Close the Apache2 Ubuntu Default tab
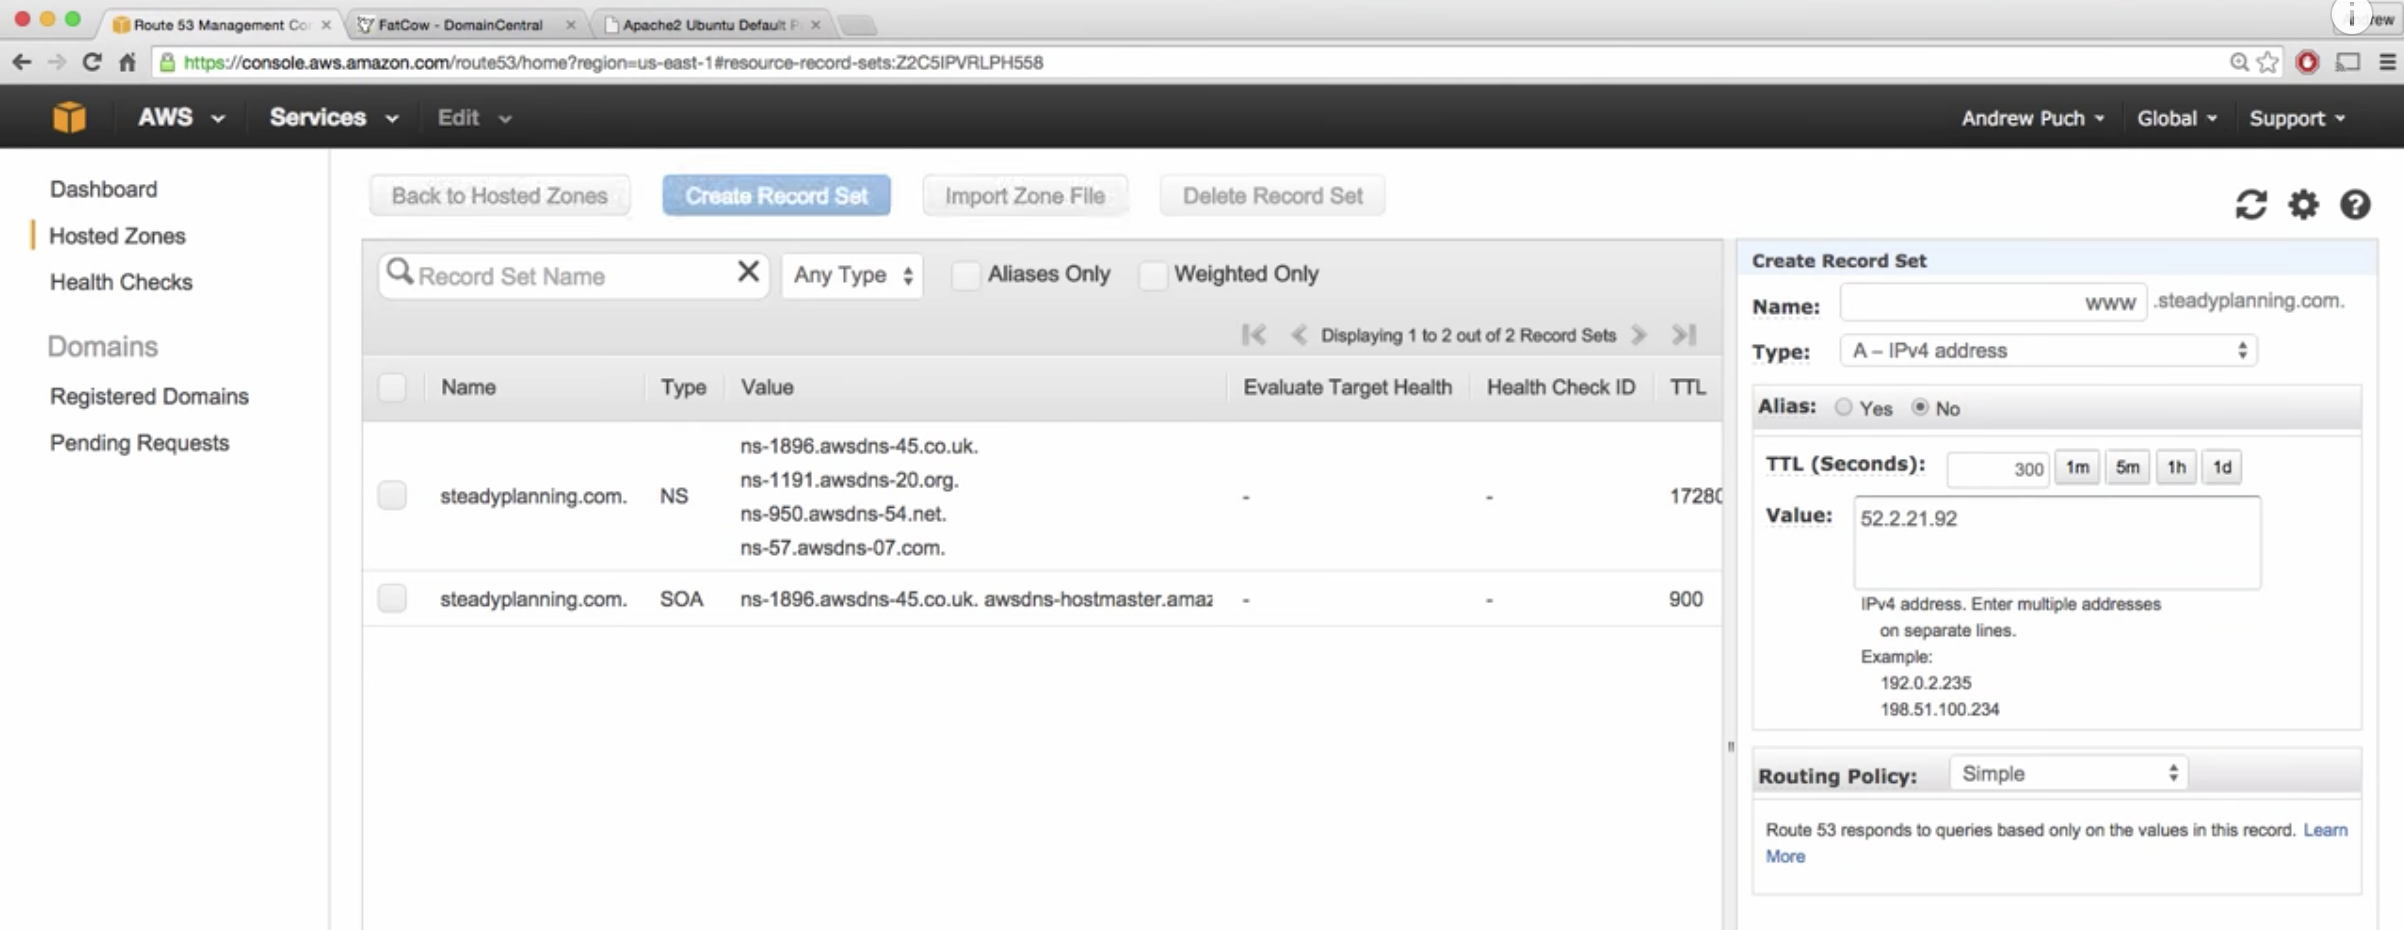2404x930 pixels. coord(815,25)
